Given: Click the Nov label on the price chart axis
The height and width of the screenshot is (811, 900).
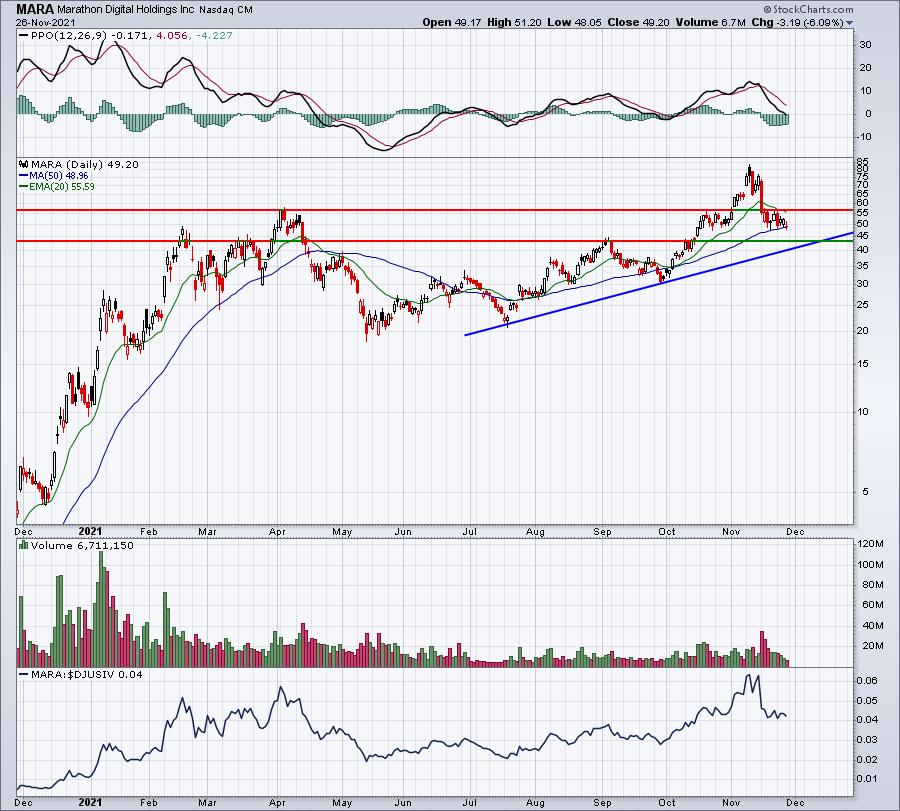Looking at the screenshot, I should [x=731, y=531].
